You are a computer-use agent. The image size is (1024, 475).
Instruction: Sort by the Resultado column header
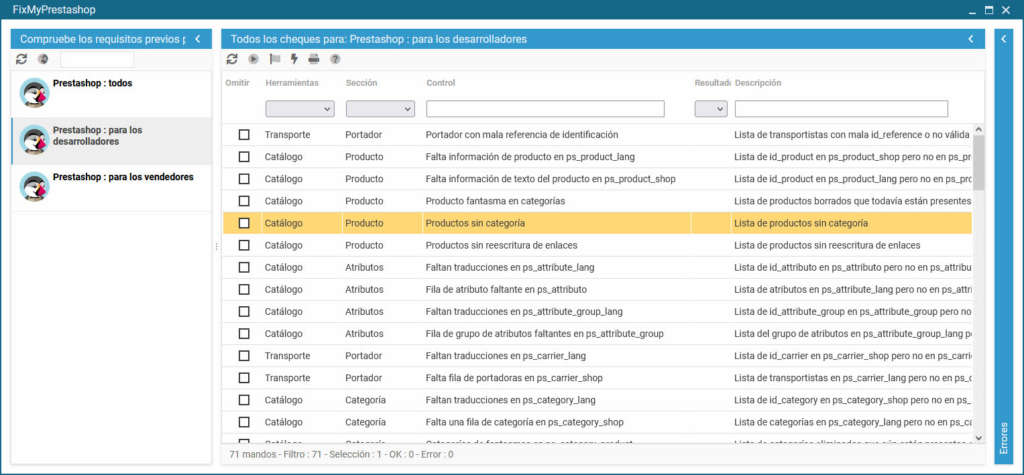pos(712,83)
